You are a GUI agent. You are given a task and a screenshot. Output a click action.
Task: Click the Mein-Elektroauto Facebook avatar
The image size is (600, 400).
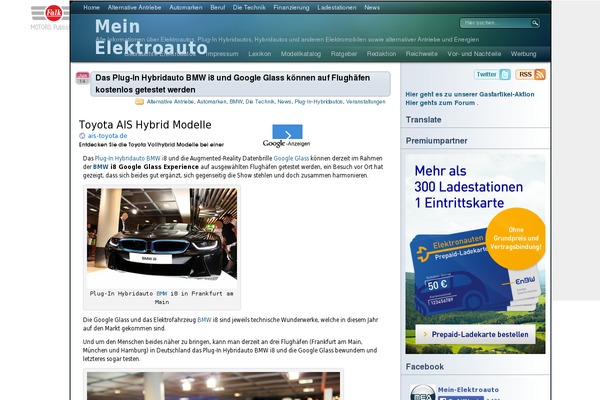point(422,392)
